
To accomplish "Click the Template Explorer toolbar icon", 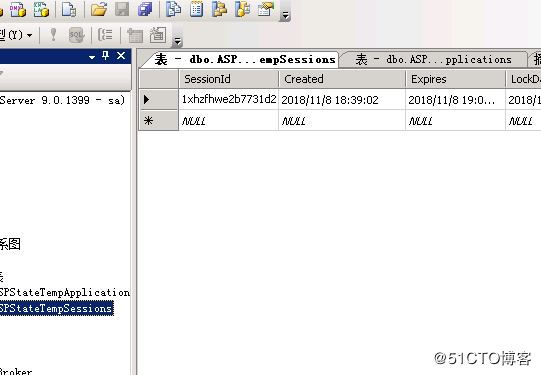I will point(242,9).
